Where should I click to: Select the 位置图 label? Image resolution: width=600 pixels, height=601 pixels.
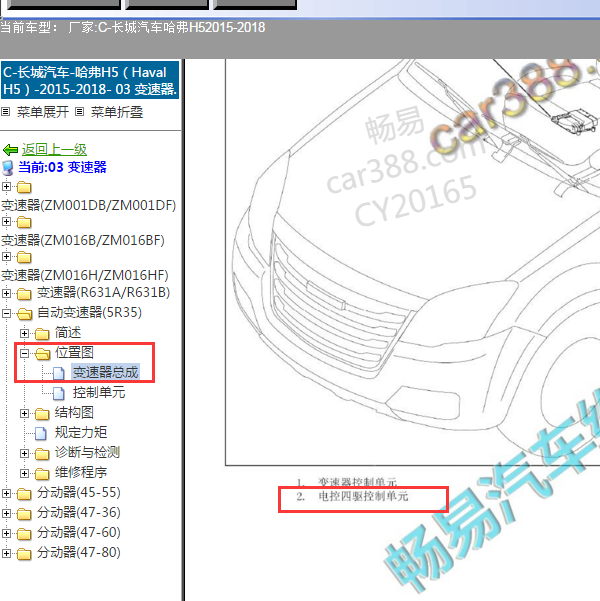(74, 352)
